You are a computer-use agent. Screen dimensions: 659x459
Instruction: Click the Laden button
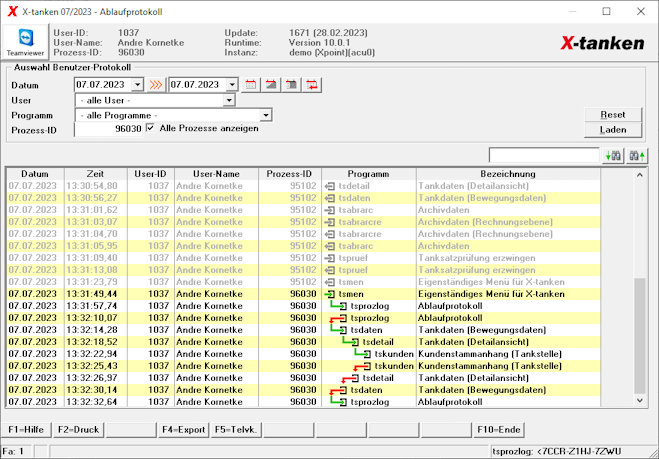click(x=613, y=130)
